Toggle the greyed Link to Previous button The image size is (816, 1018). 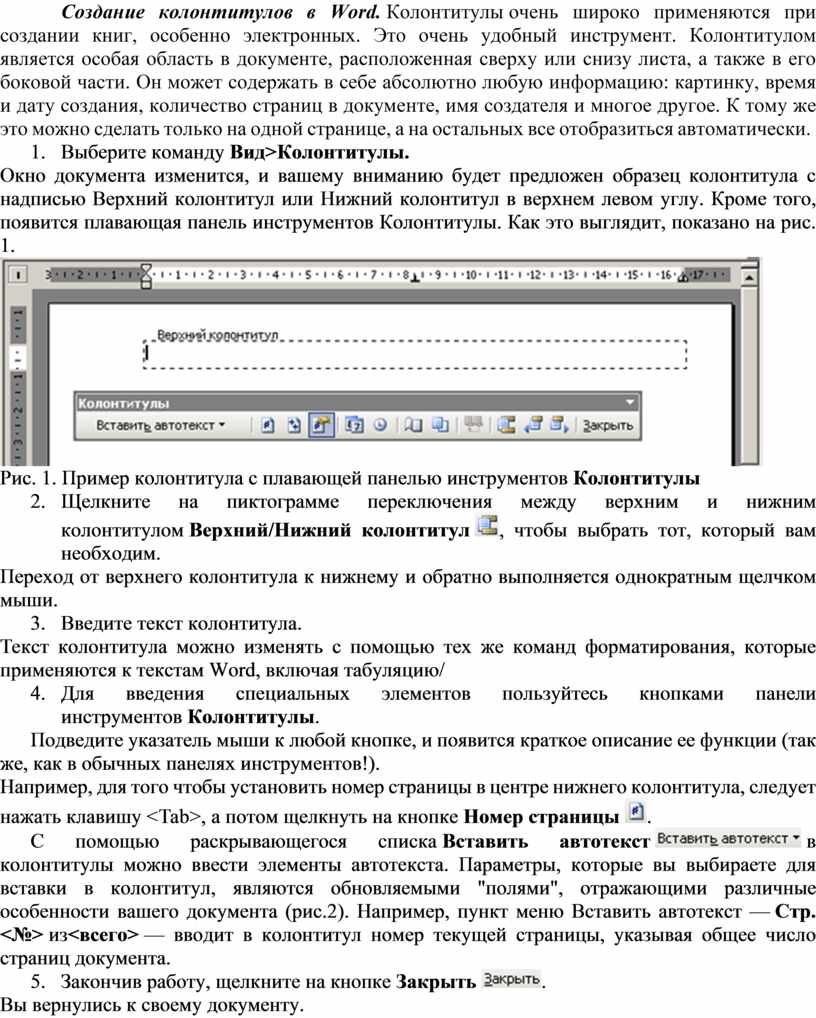click(x=473, y=426)
